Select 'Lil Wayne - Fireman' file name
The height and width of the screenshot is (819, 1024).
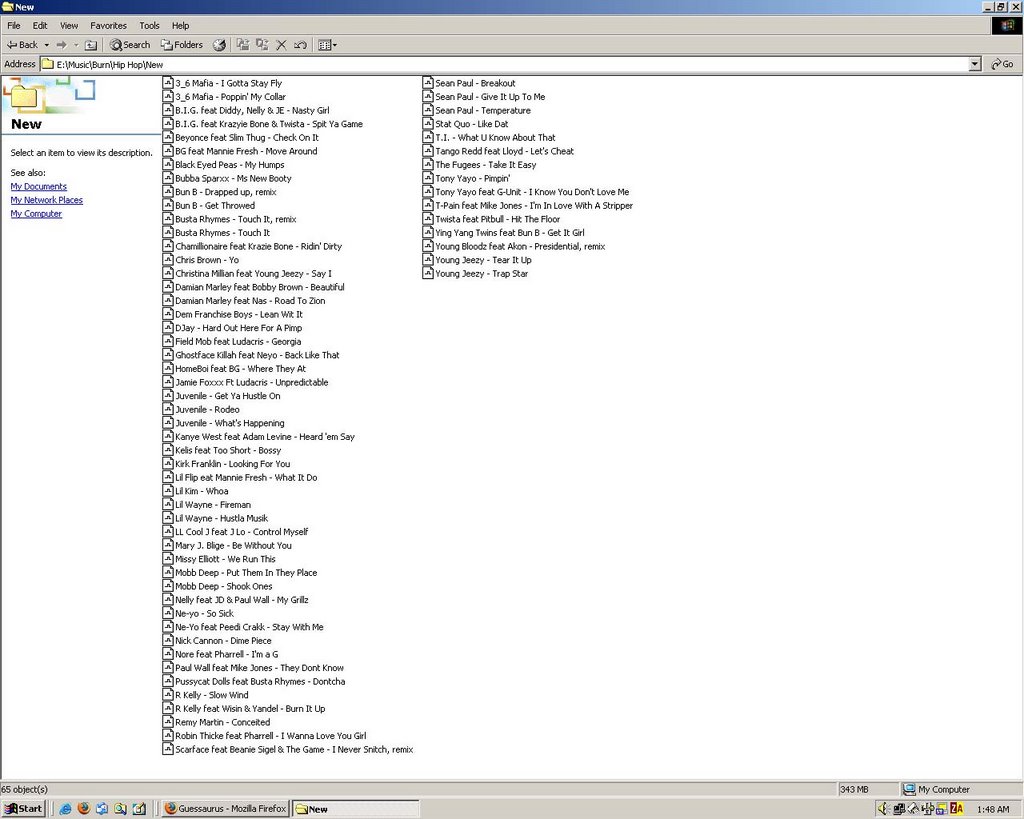(213, 505)
